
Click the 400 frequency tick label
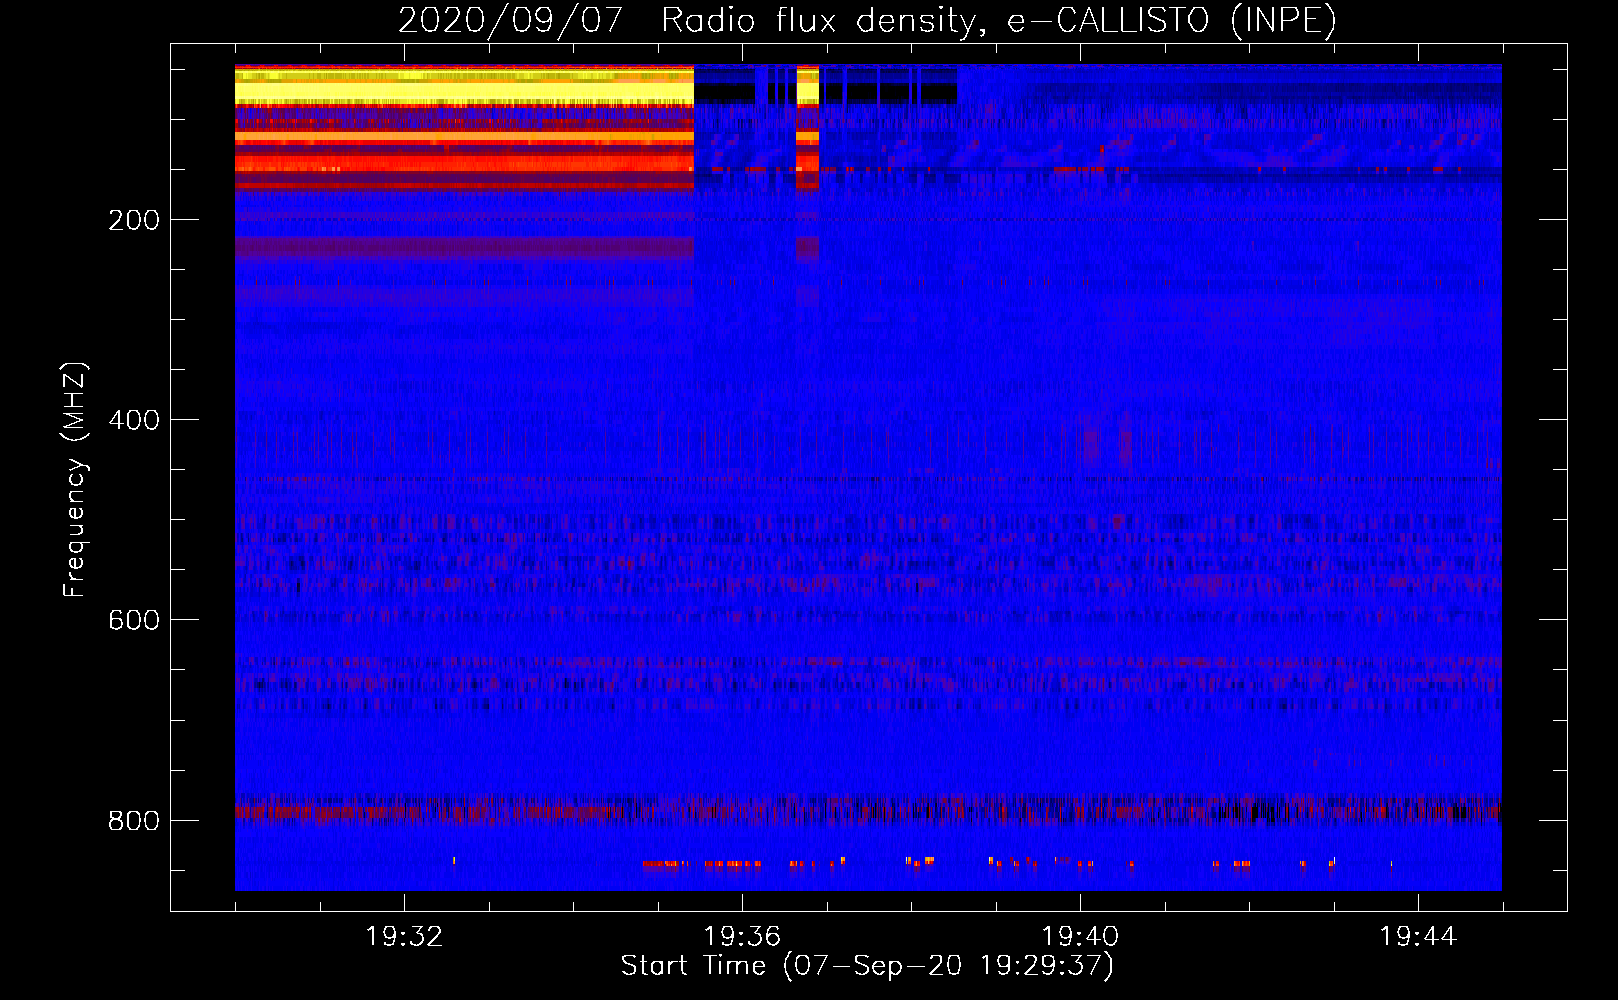click(134, 420)
